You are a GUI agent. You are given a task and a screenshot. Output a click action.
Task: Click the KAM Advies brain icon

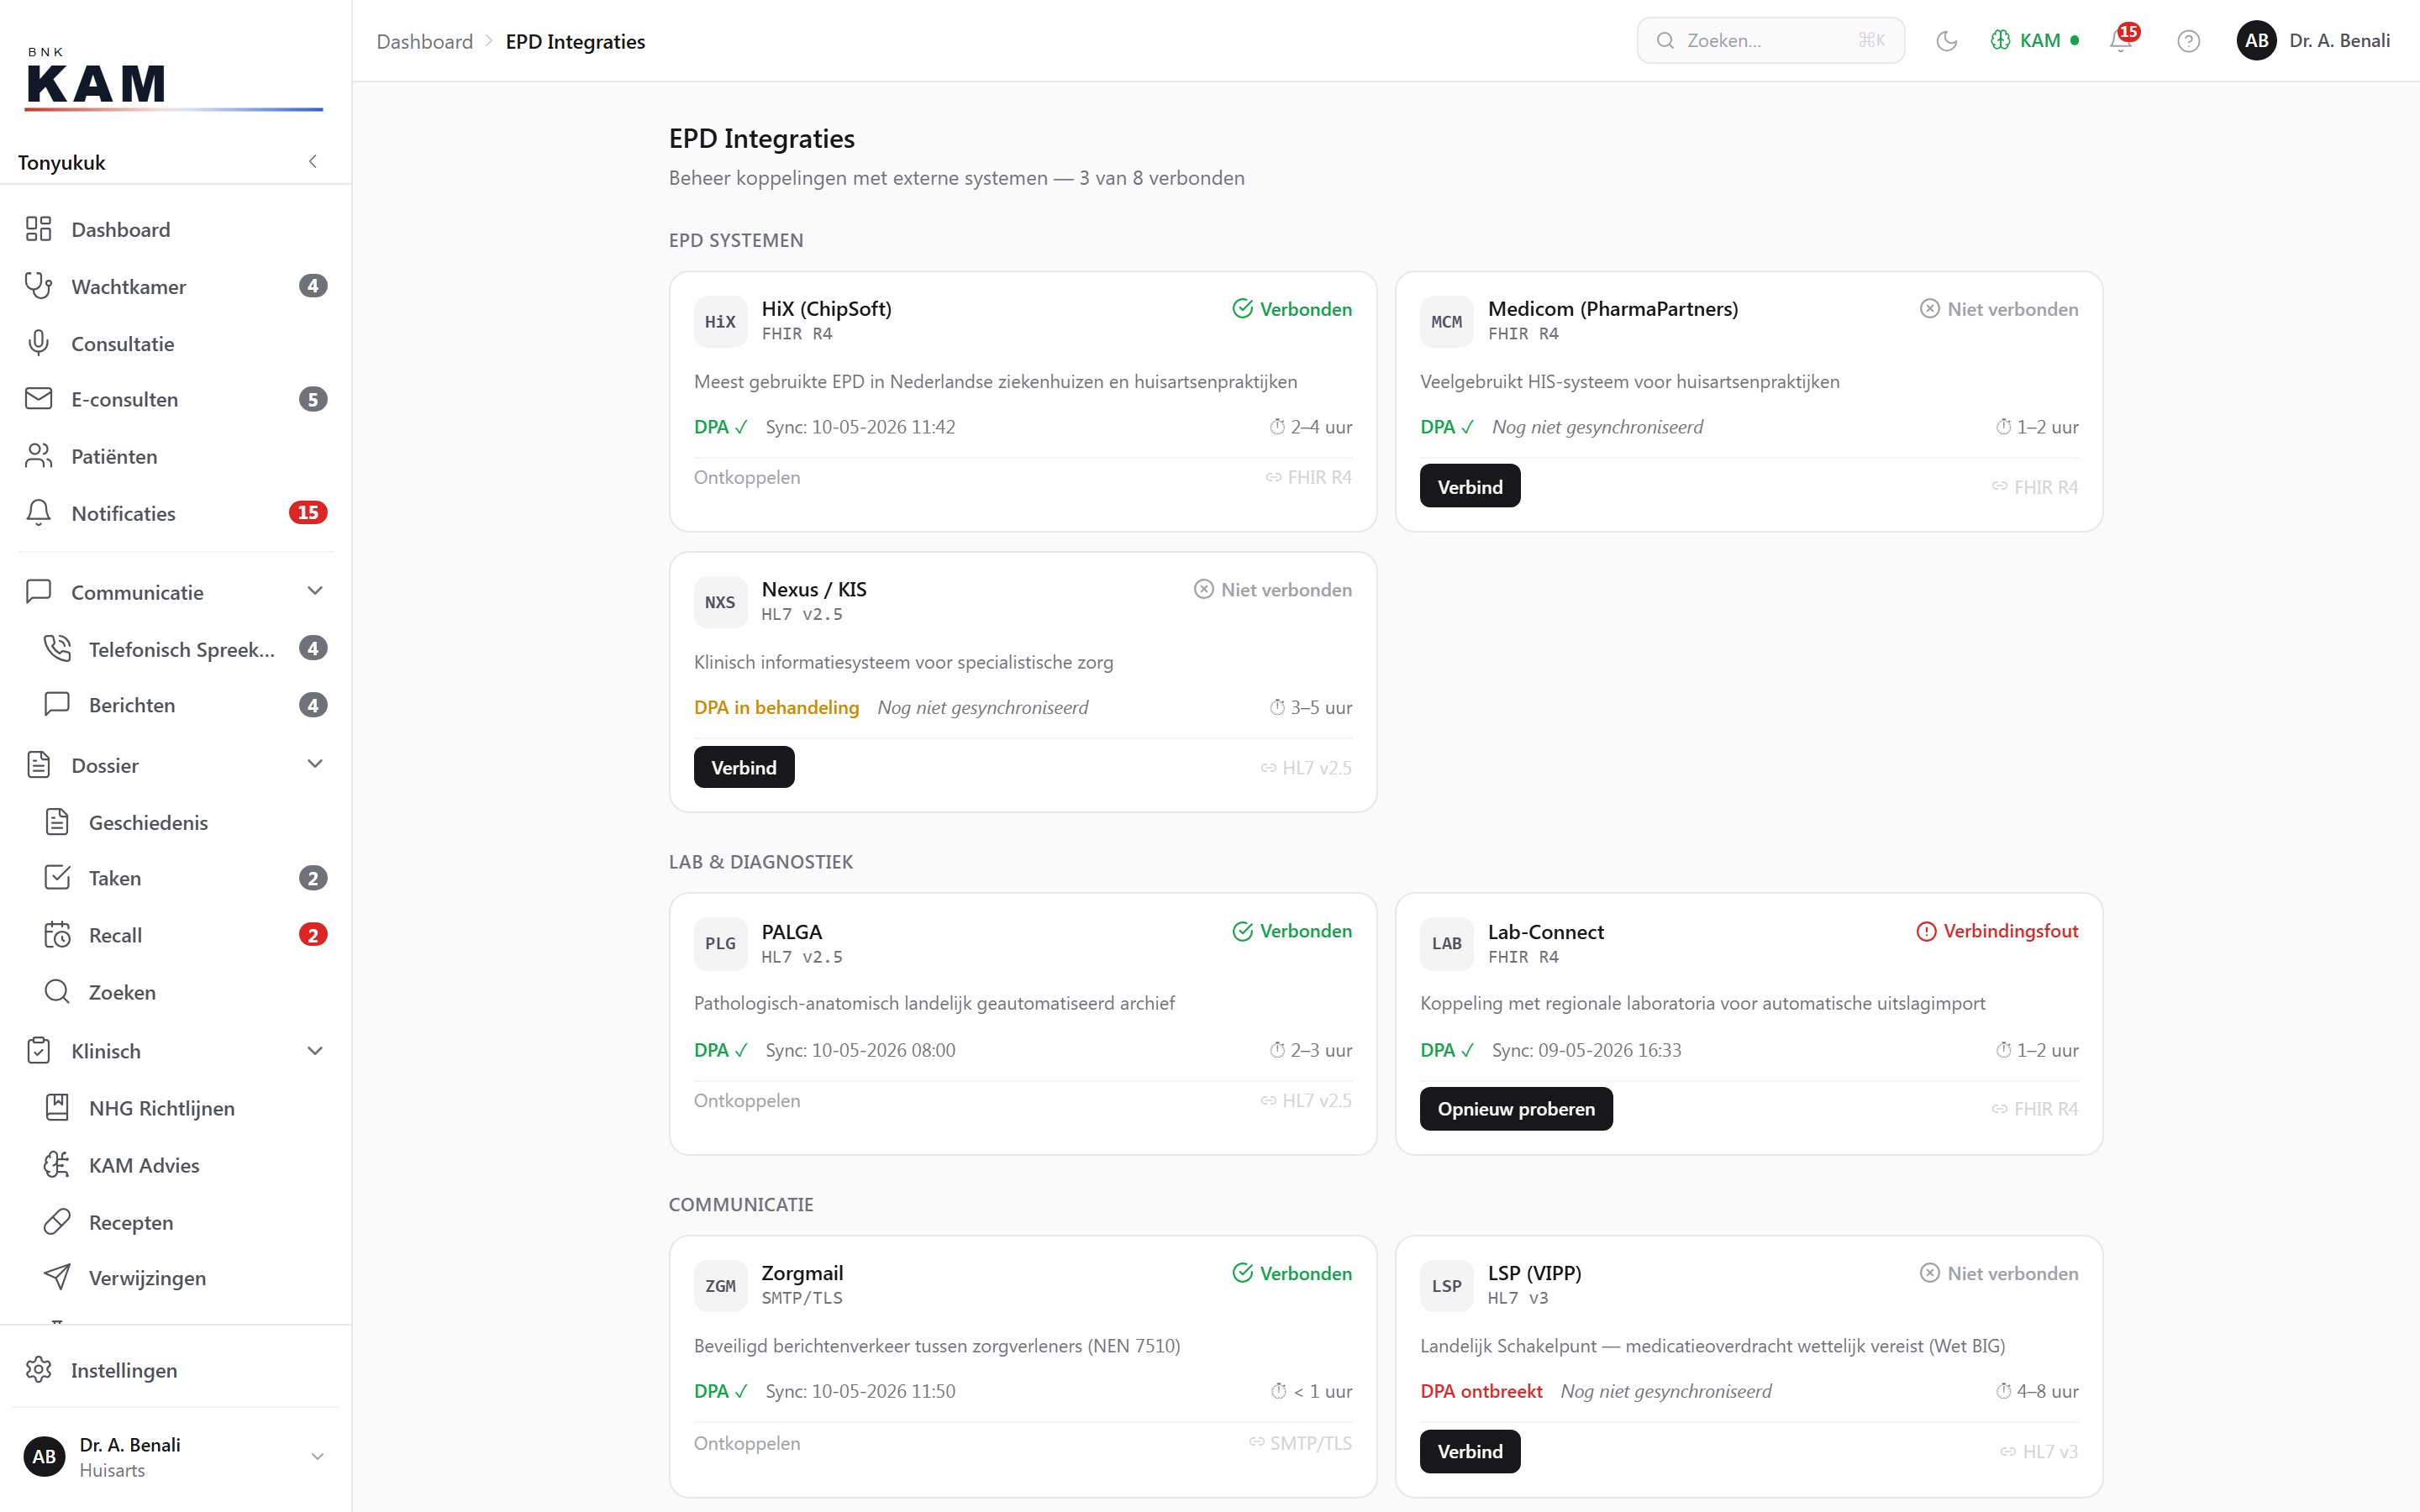coord(57,1165)
